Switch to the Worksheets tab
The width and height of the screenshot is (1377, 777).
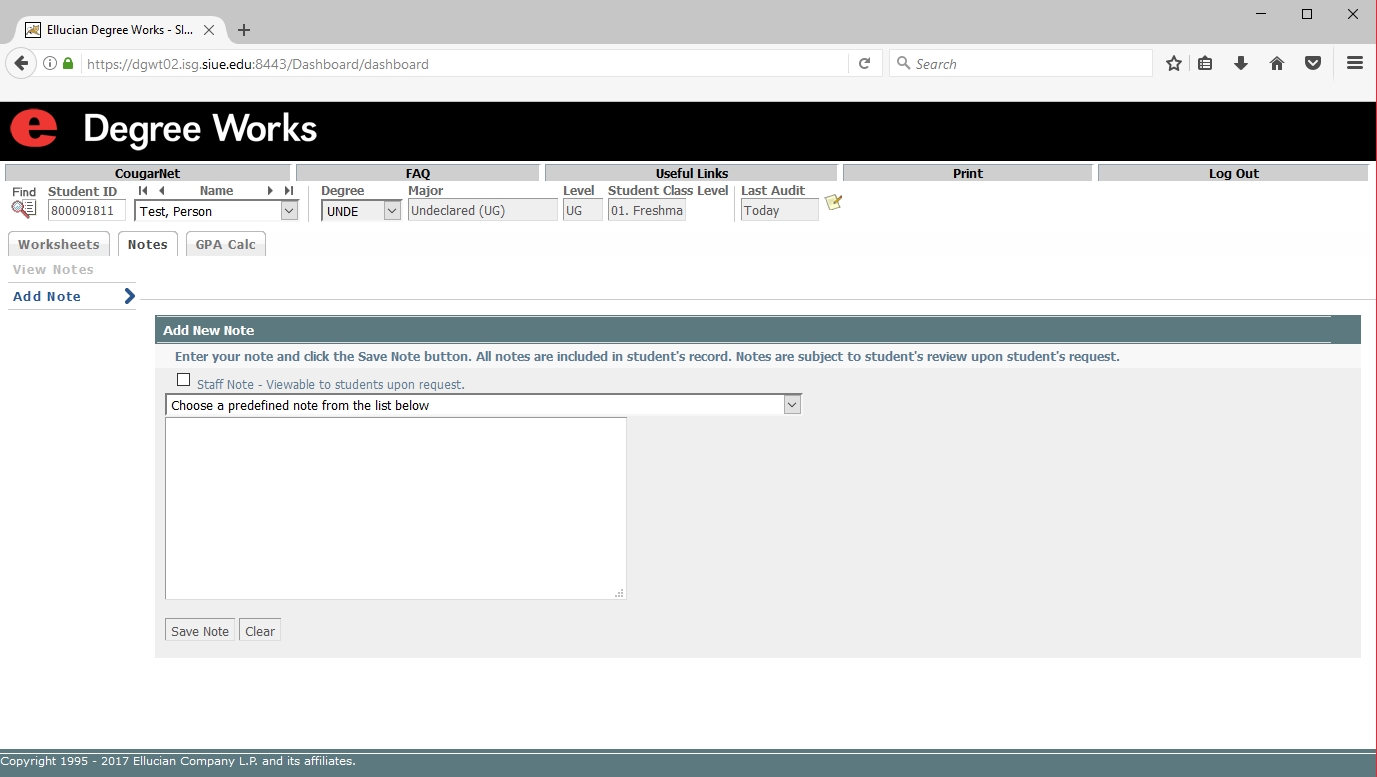(59, 245)
